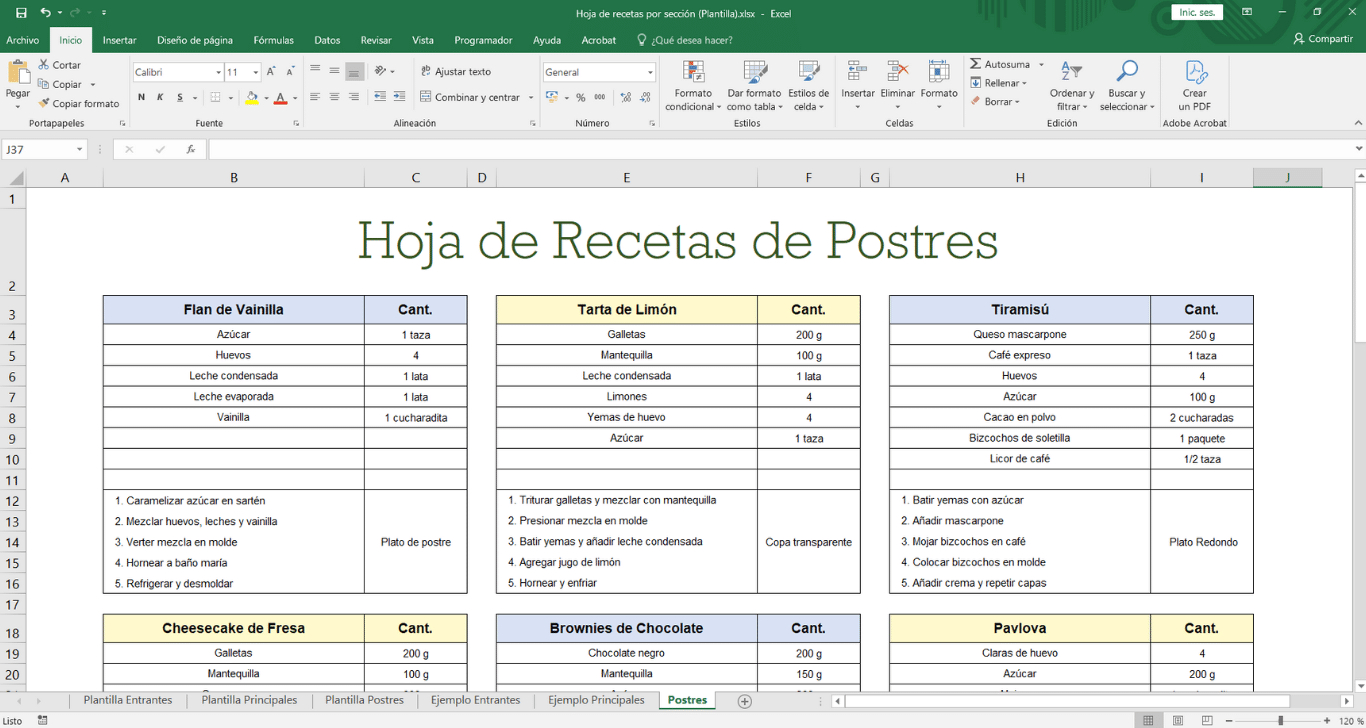Switch to the Fórmulas ribbon tab

(273, 40)
